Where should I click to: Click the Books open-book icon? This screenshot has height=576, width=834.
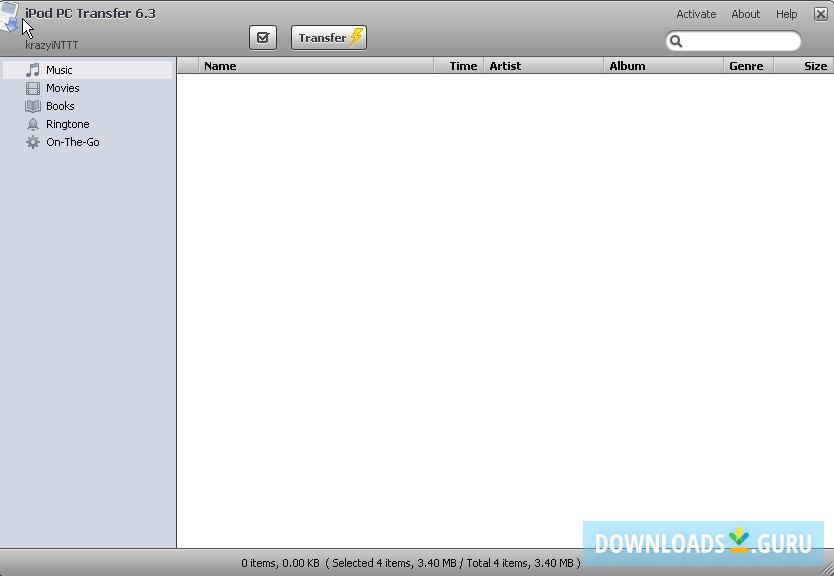33,106
